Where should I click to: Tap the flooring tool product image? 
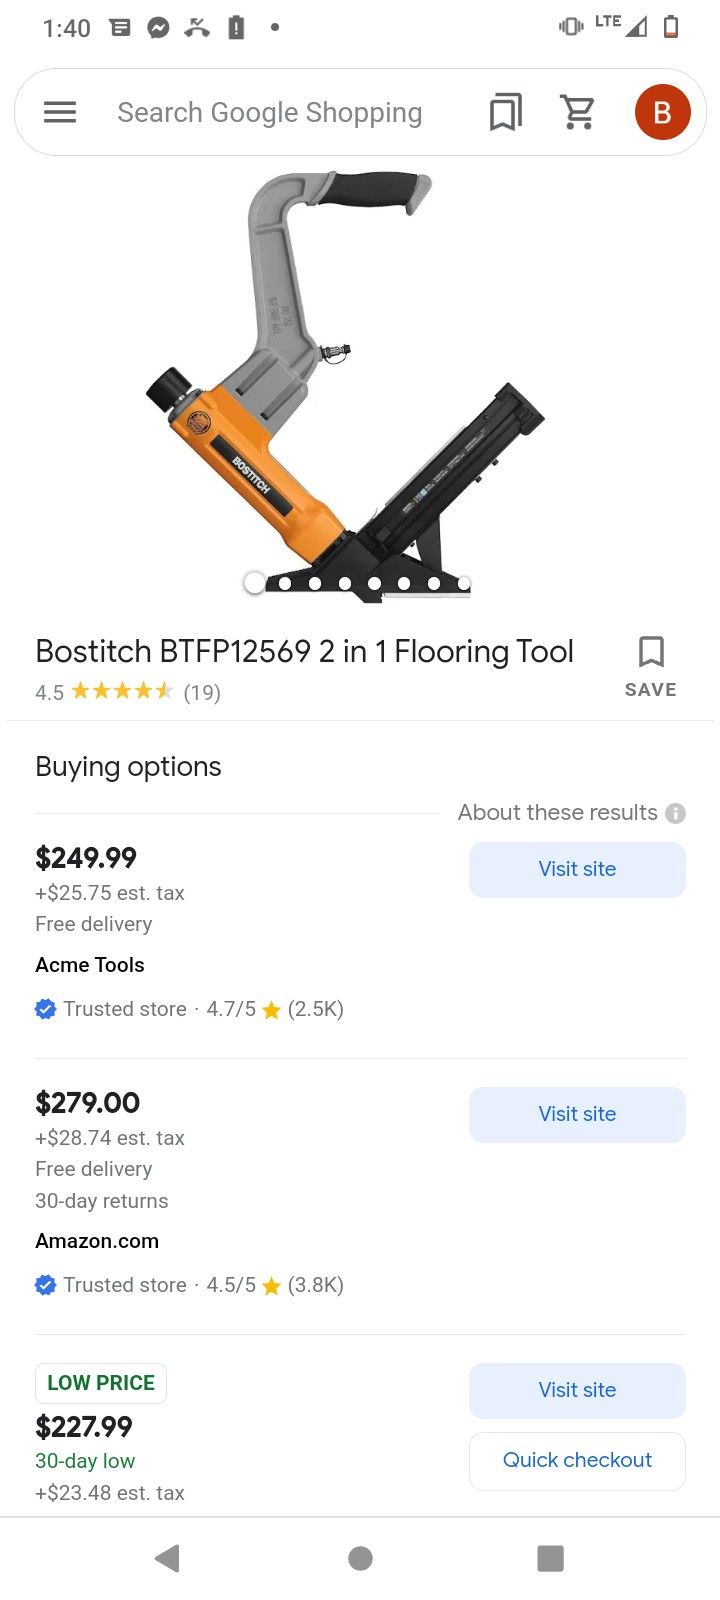click(x=345, y=385)
